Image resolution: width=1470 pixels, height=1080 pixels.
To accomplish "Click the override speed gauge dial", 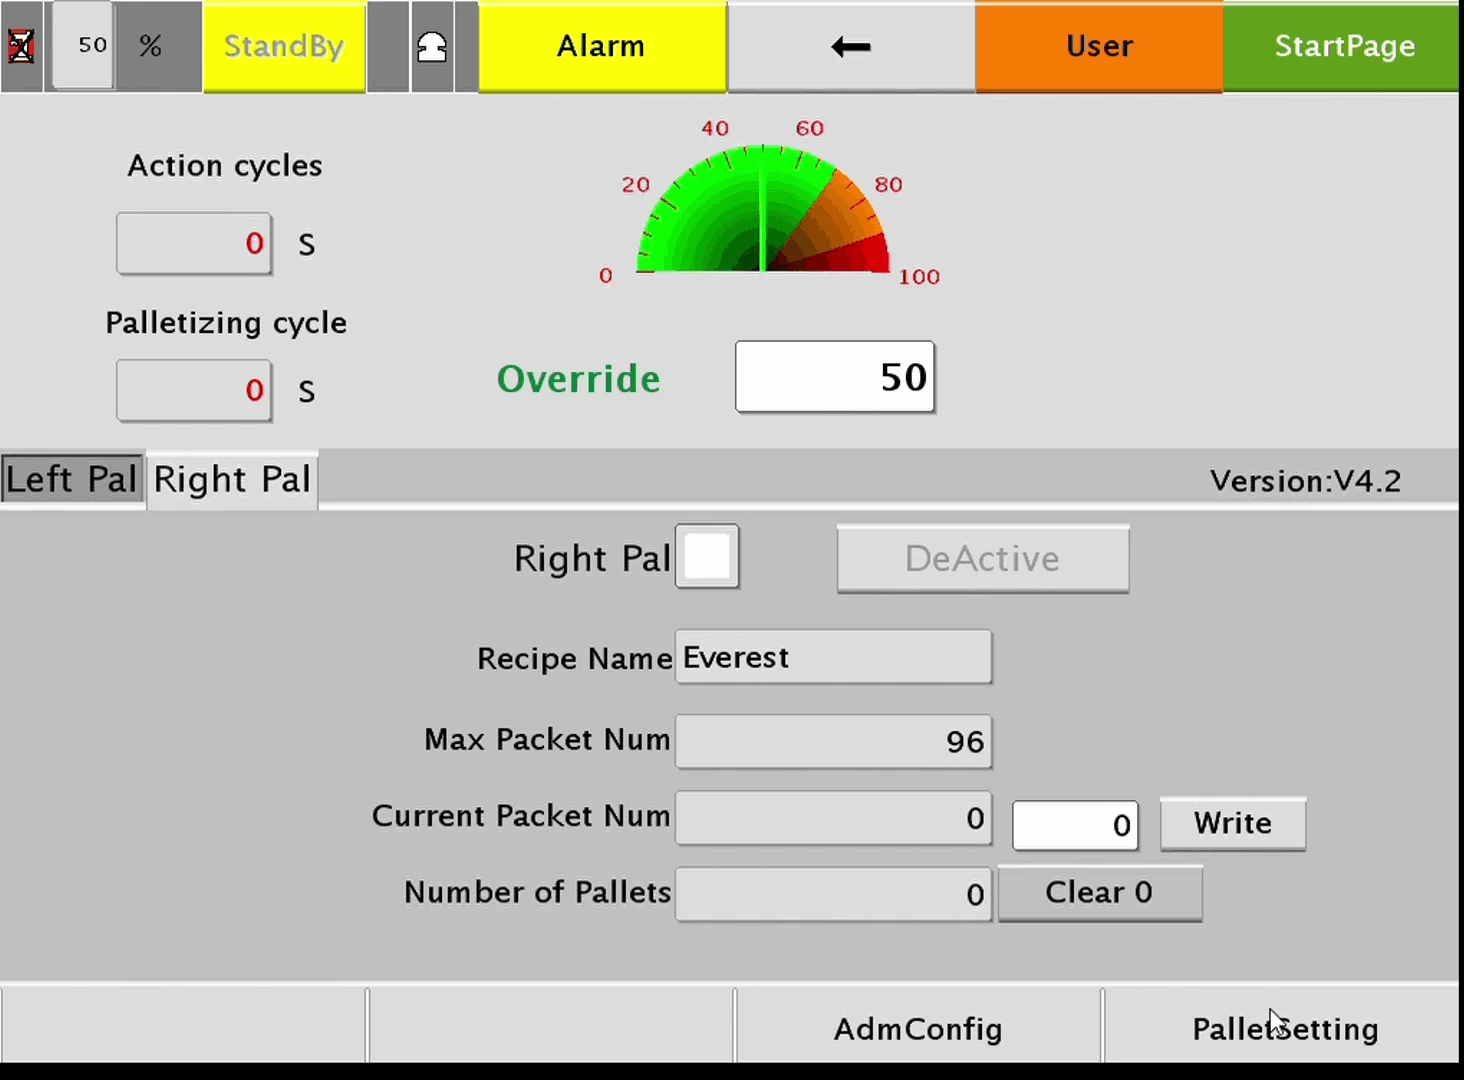I will point(763,212).
